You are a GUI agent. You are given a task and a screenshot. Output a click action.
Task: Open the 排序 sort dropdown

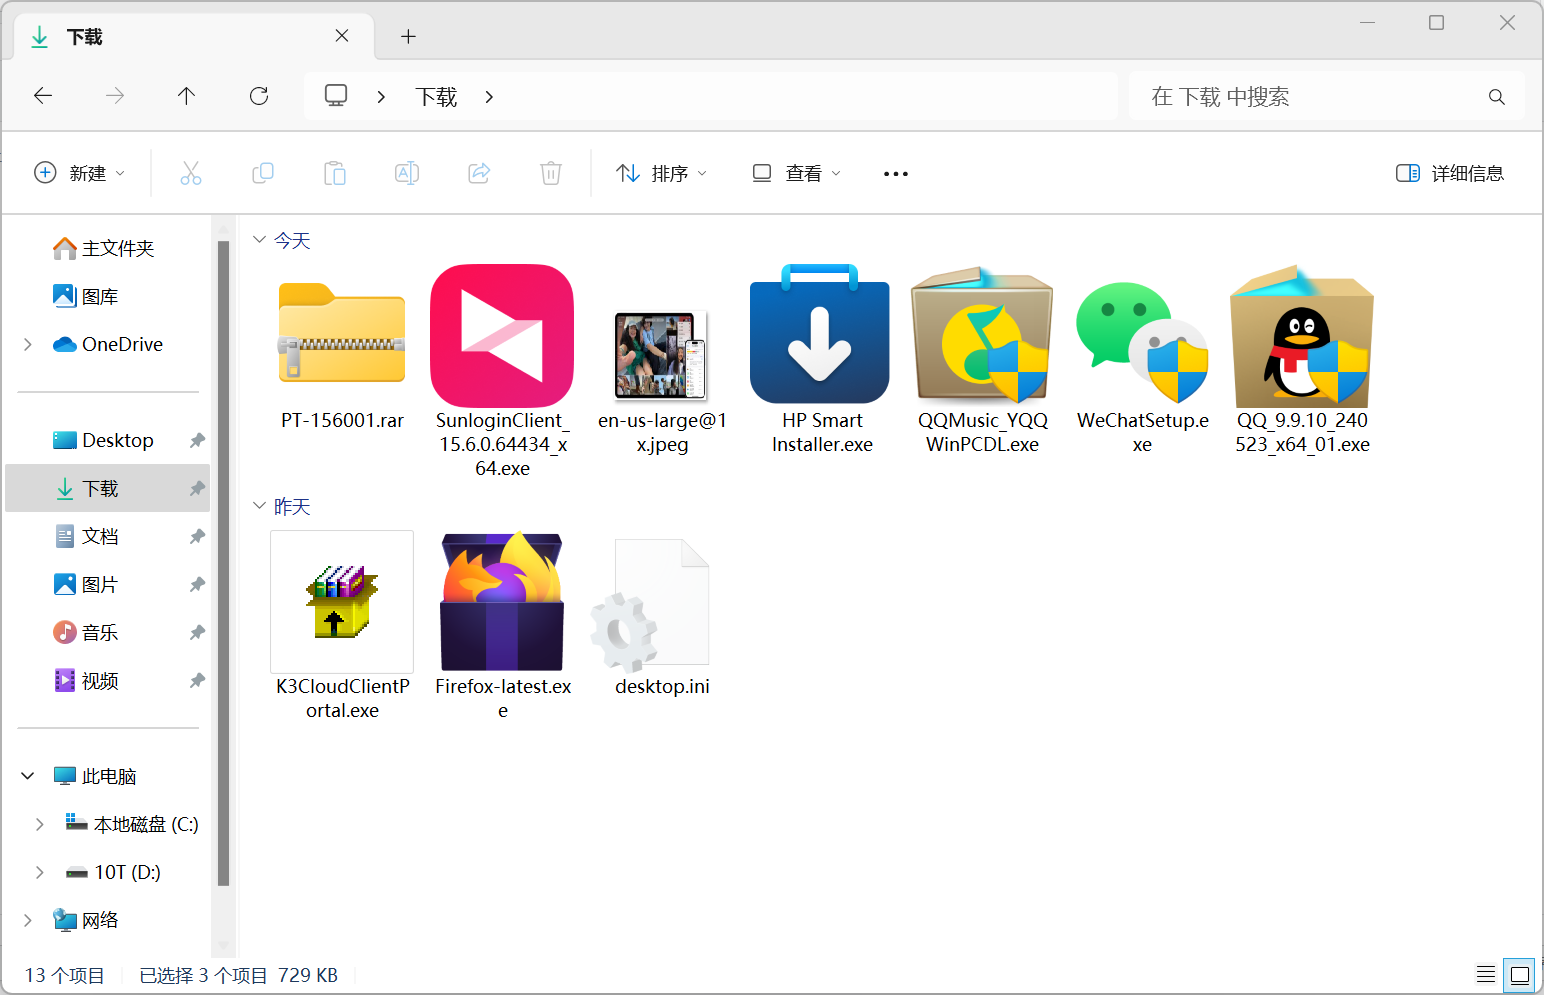coord(661,173)
